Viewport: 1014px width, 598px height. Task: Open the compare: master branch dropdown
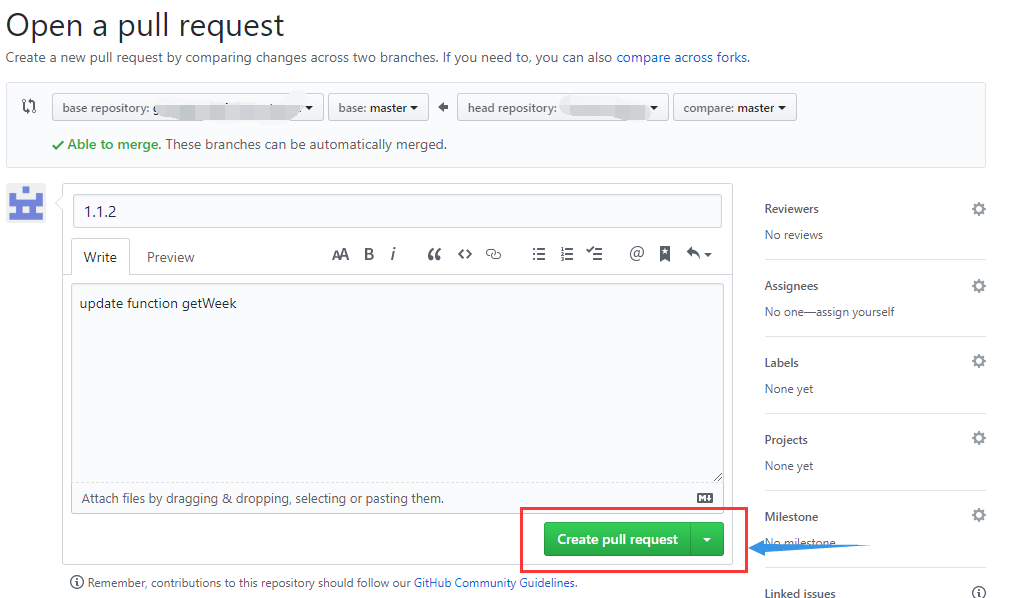point(735,107)
